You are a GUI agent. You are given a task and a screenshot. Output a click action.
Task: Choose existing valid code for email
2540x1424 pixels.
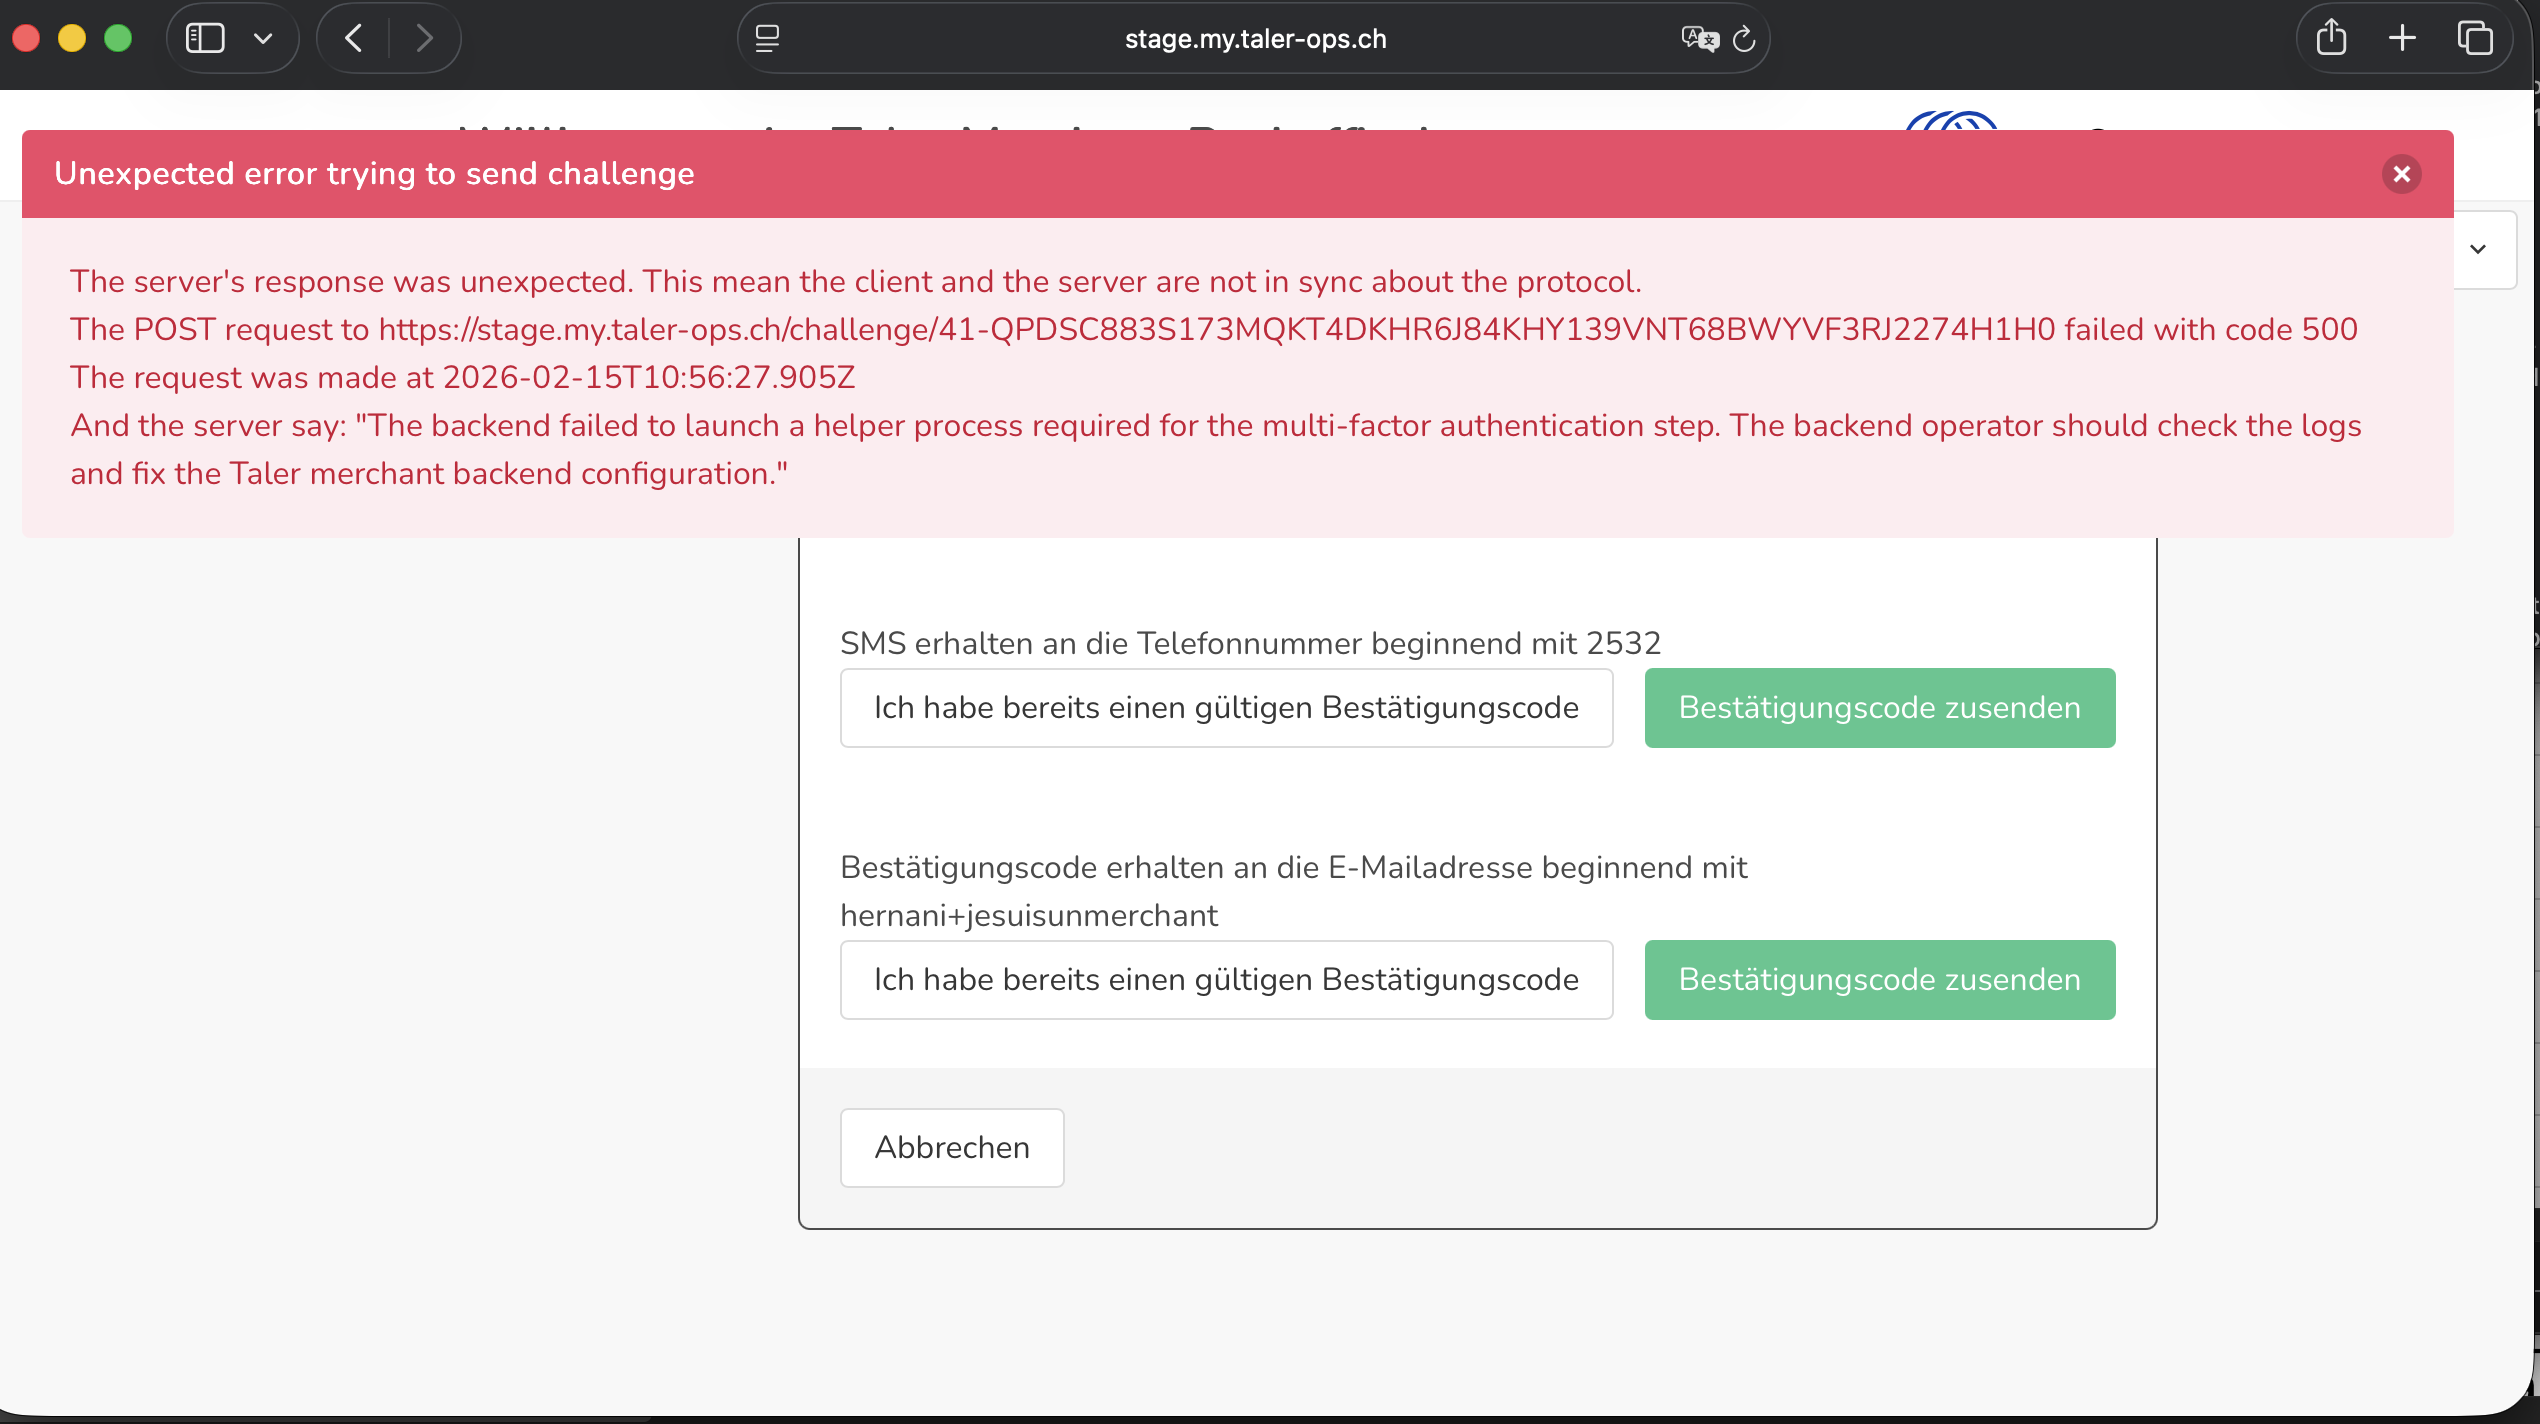click(1226, 980)
